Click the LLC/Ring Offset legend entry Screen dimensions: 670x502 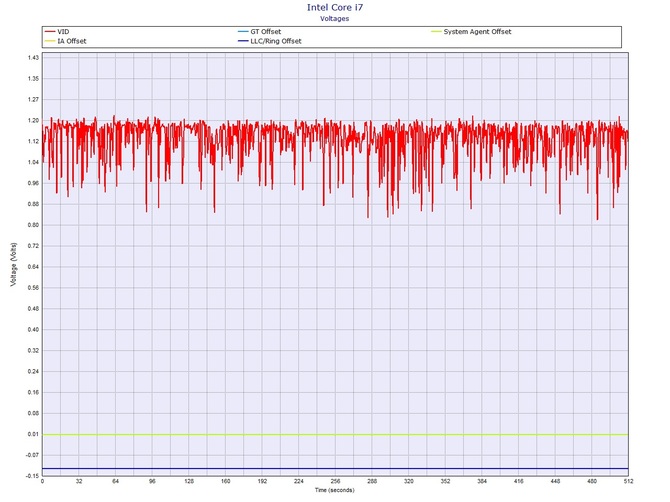270,41
